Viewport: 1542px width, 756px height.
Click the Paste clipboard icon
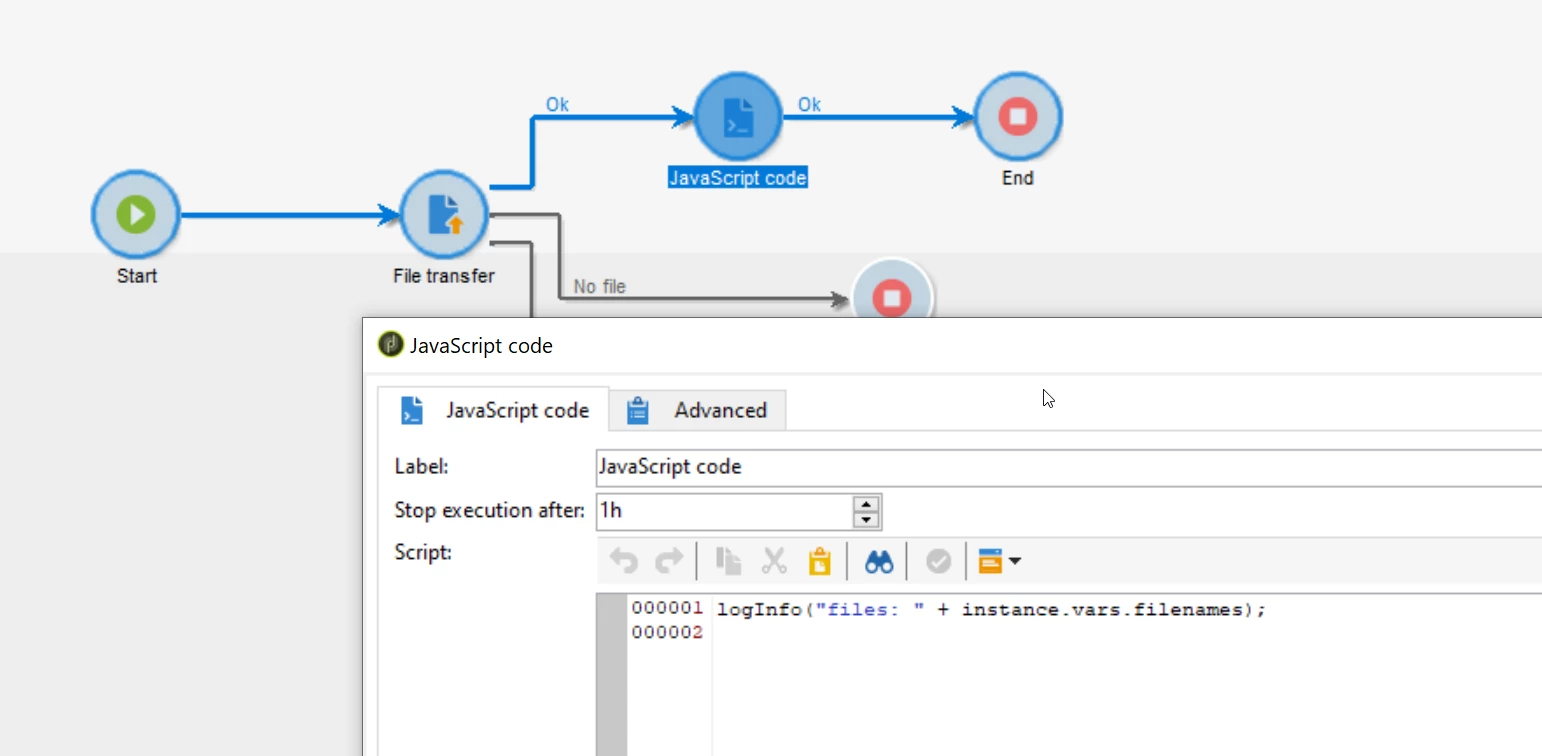[x=819, y=561]
